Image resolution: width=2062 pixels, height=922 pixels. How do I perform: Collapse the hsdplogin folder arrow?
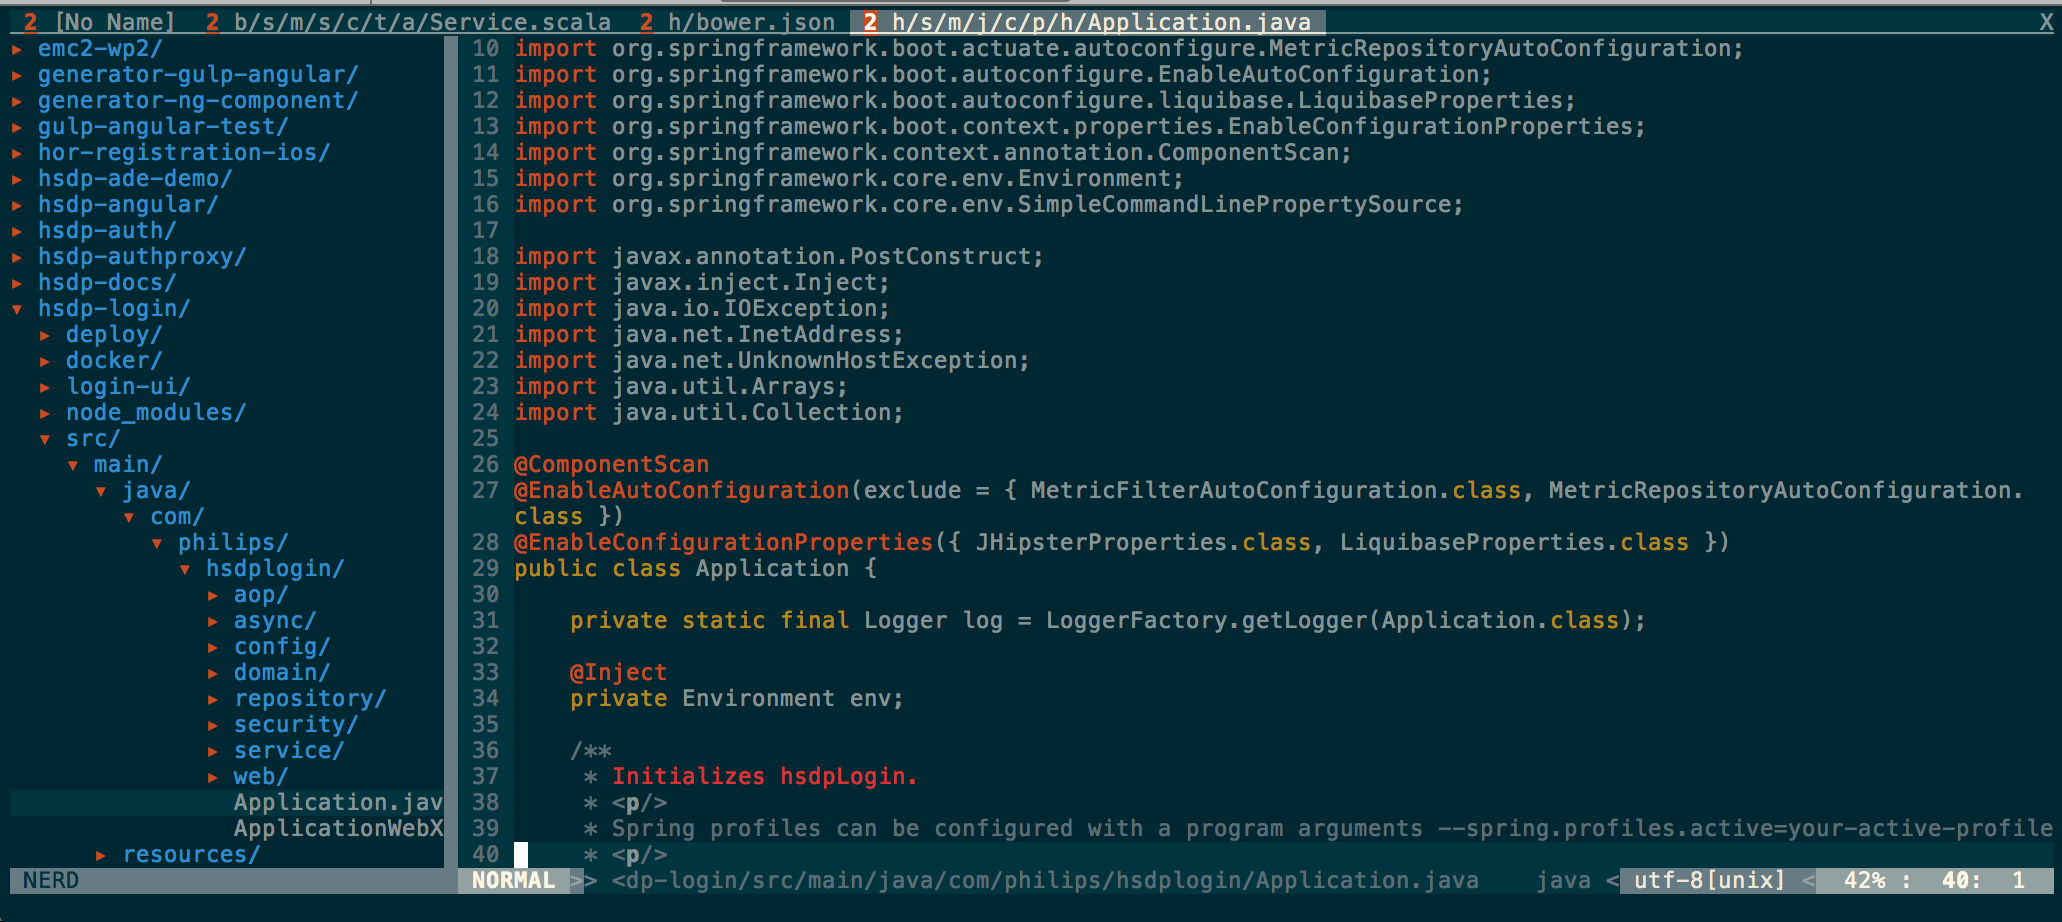click(x=186, y=569)
